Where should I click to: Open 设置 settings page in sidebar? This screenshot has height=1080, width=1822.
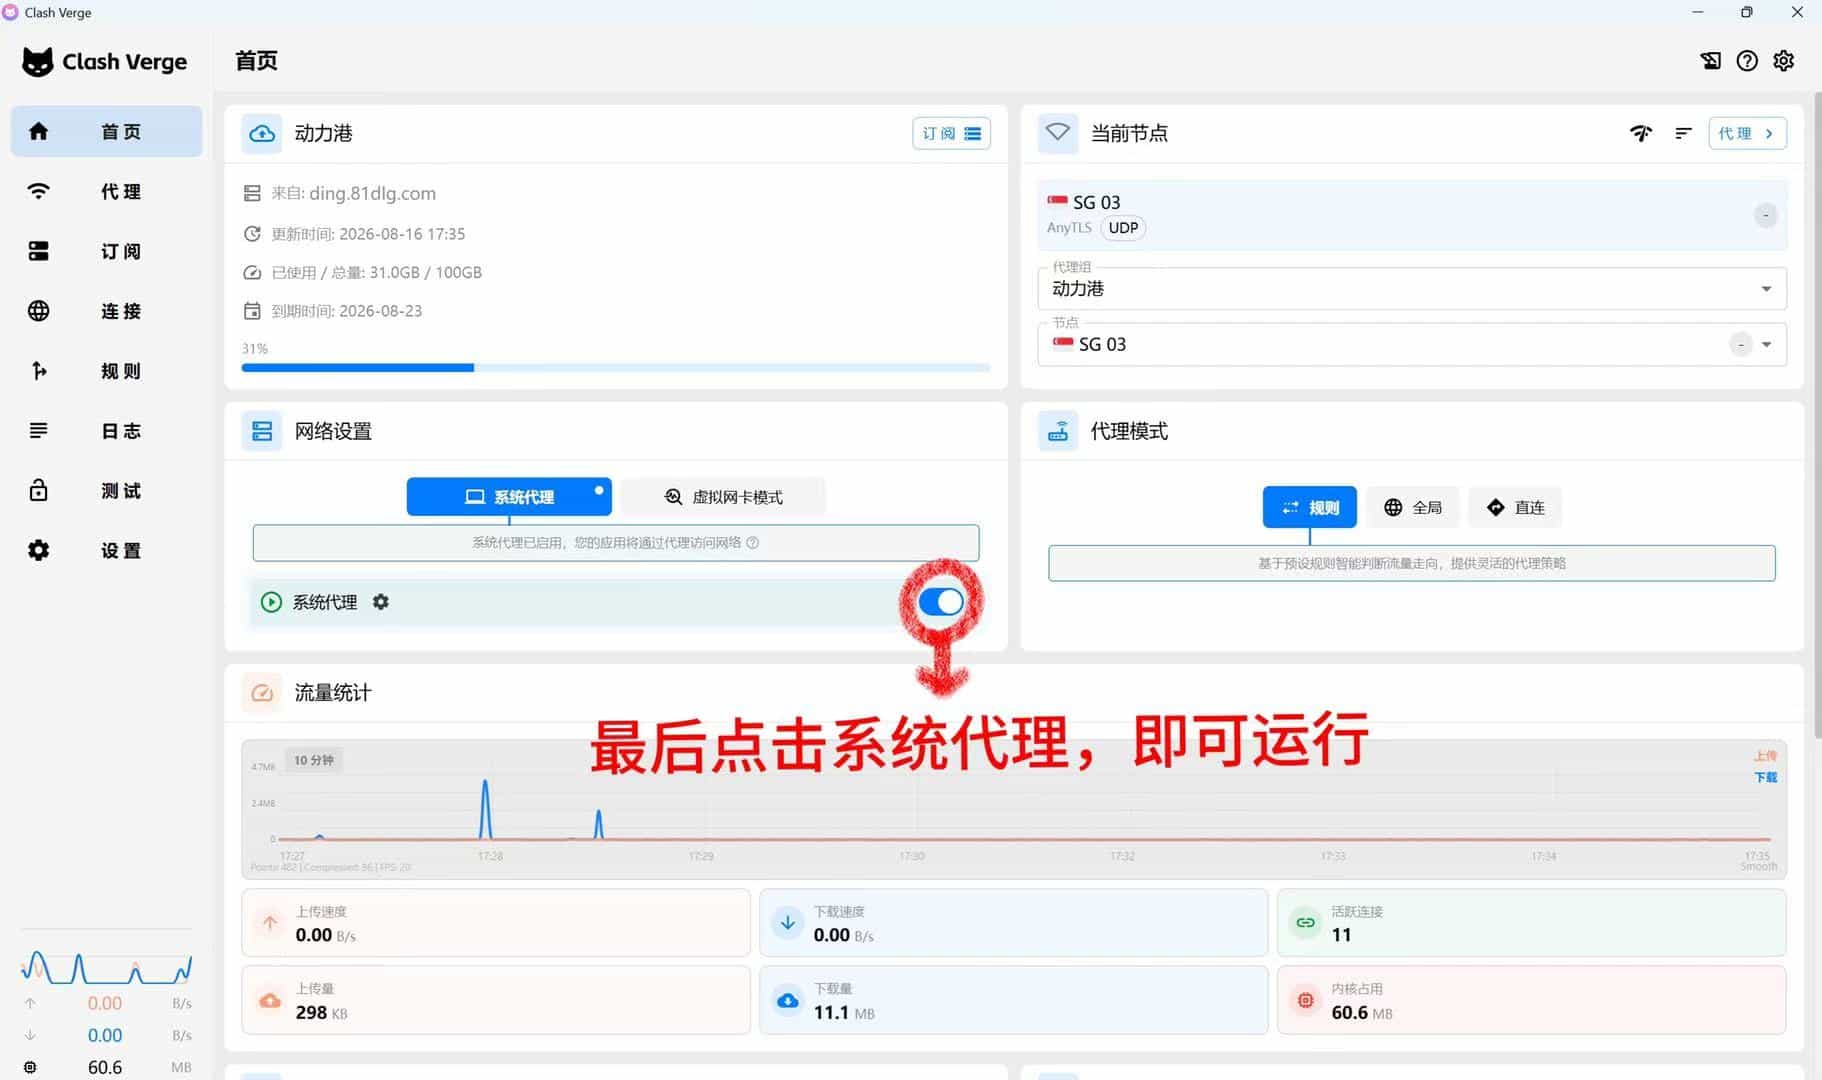pyautogui.click(x=106, y=551)
